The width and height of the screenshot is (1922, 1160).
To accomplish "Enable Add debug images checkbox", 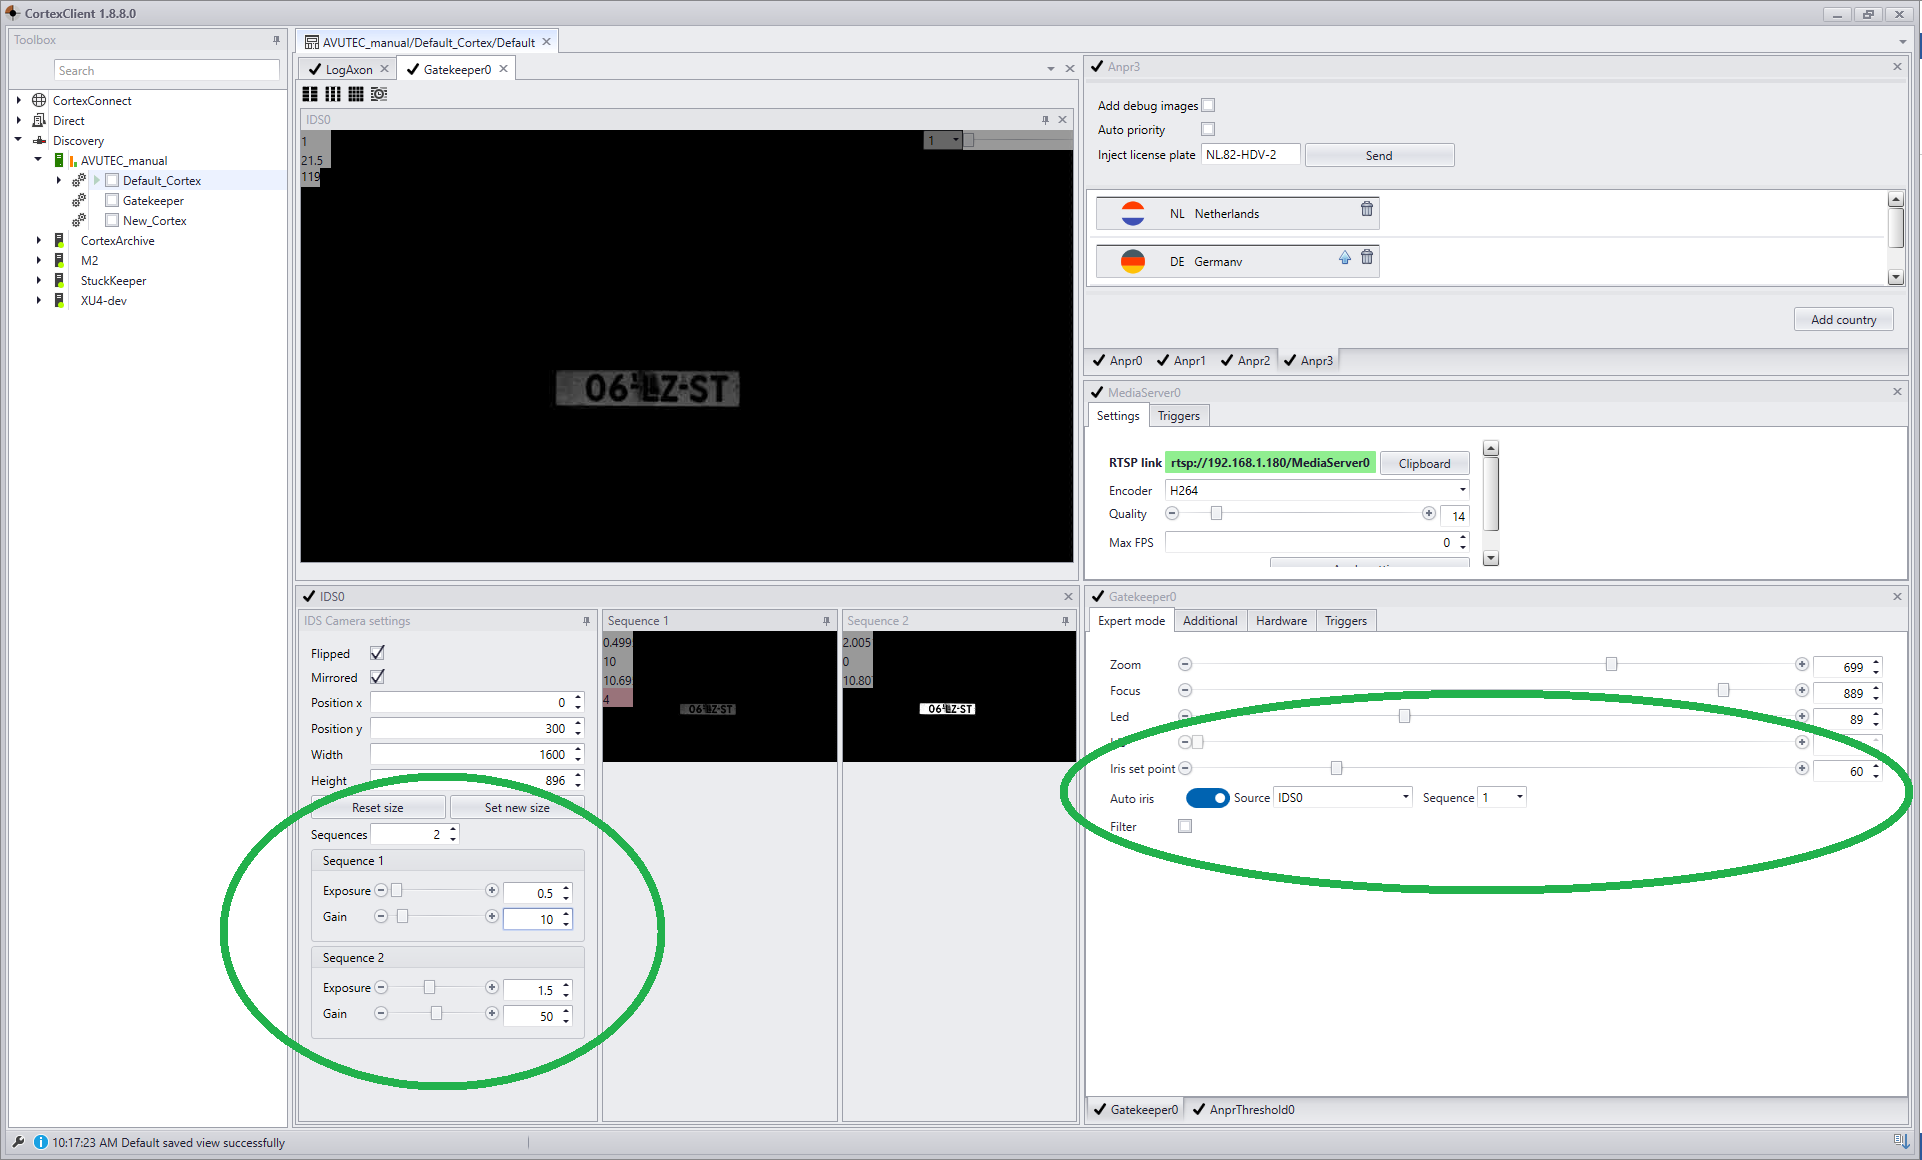I will coord(1208,105).
